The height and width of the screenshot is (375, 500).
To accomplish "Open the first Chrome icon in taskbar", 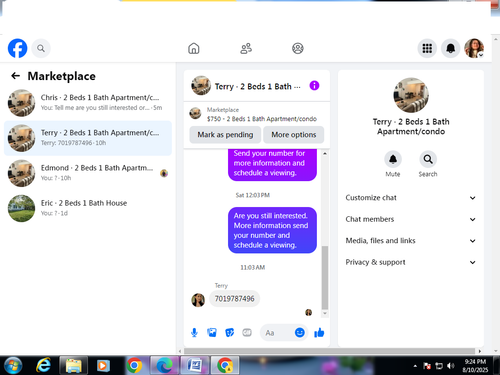I will pos(134,365).
